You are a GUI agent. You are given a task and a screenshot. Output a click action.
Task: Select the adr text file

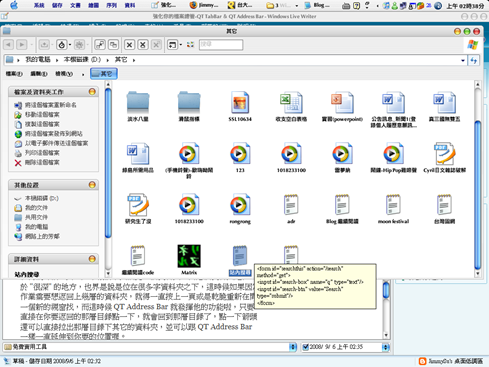pyautogui.click(x=291, y=209)
